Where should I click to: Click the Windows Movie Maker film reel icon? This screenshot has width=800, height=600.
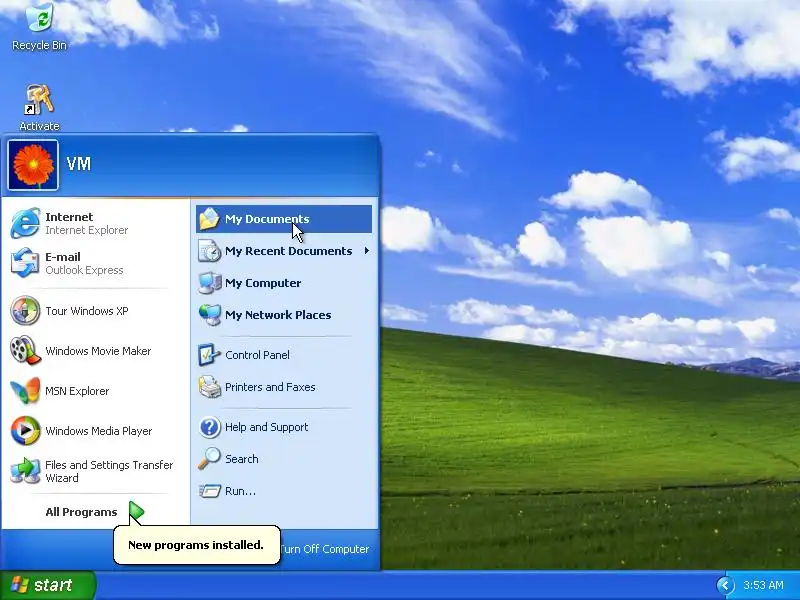[x=25, y=351]
